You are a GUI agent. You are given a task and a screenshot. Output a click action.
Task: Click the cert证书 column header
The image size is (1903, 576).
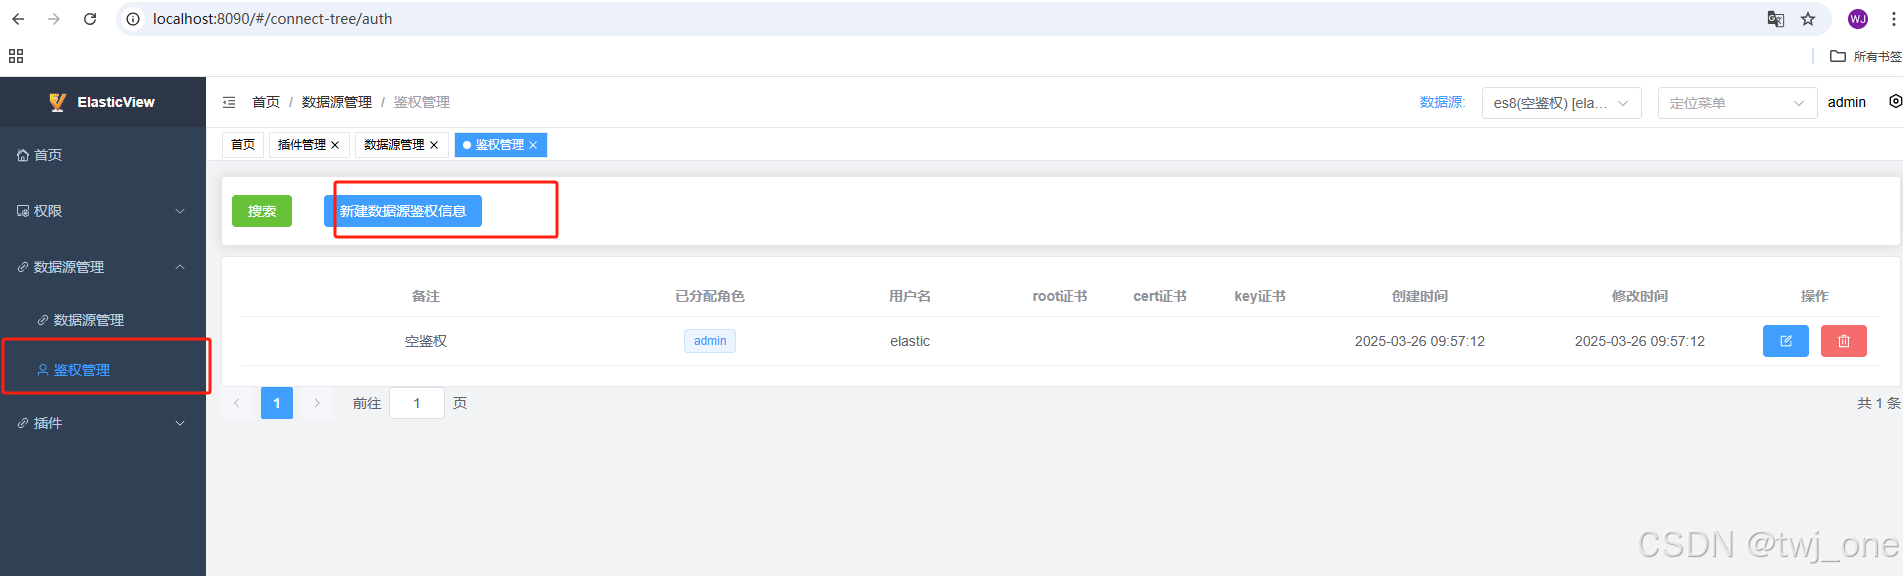pos(1160,296)
